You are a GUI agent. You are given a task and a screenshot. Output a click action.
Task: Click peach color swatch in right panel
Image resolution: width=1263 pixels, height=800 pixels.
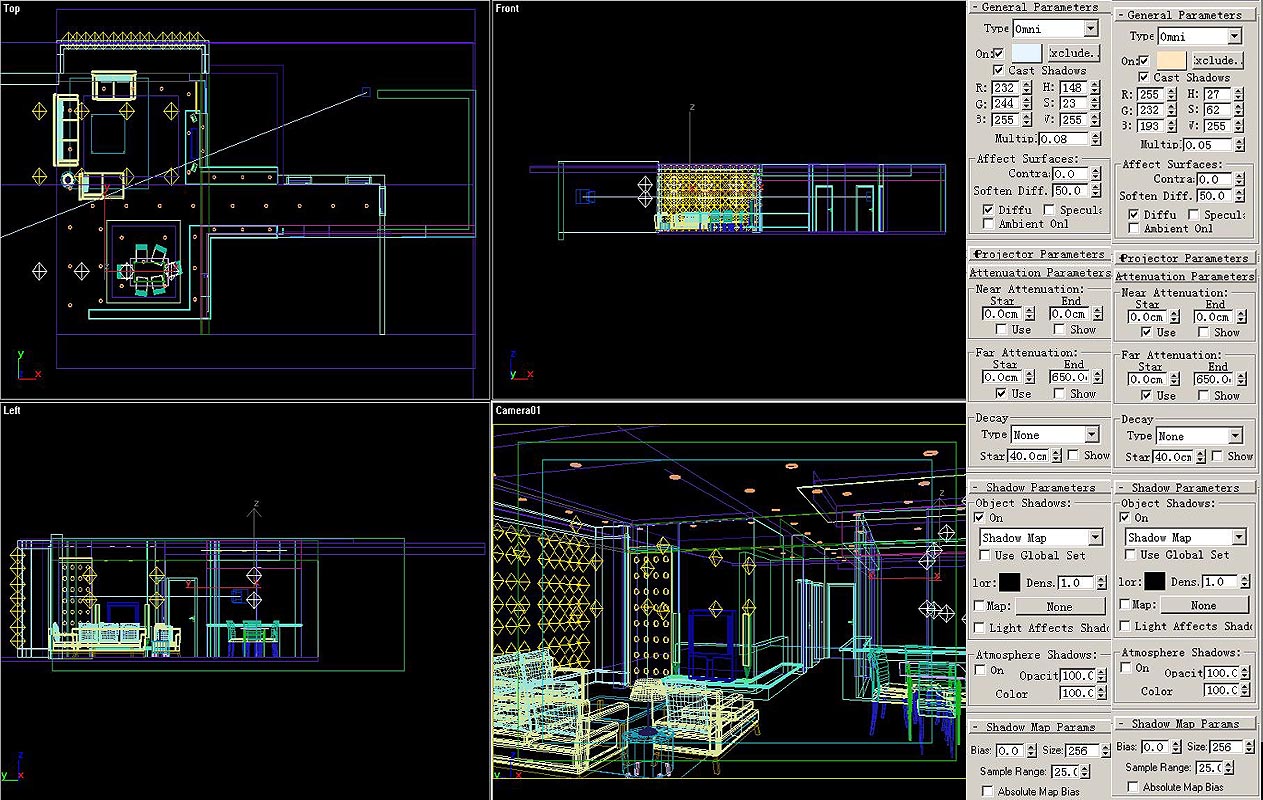[1172, 61]
